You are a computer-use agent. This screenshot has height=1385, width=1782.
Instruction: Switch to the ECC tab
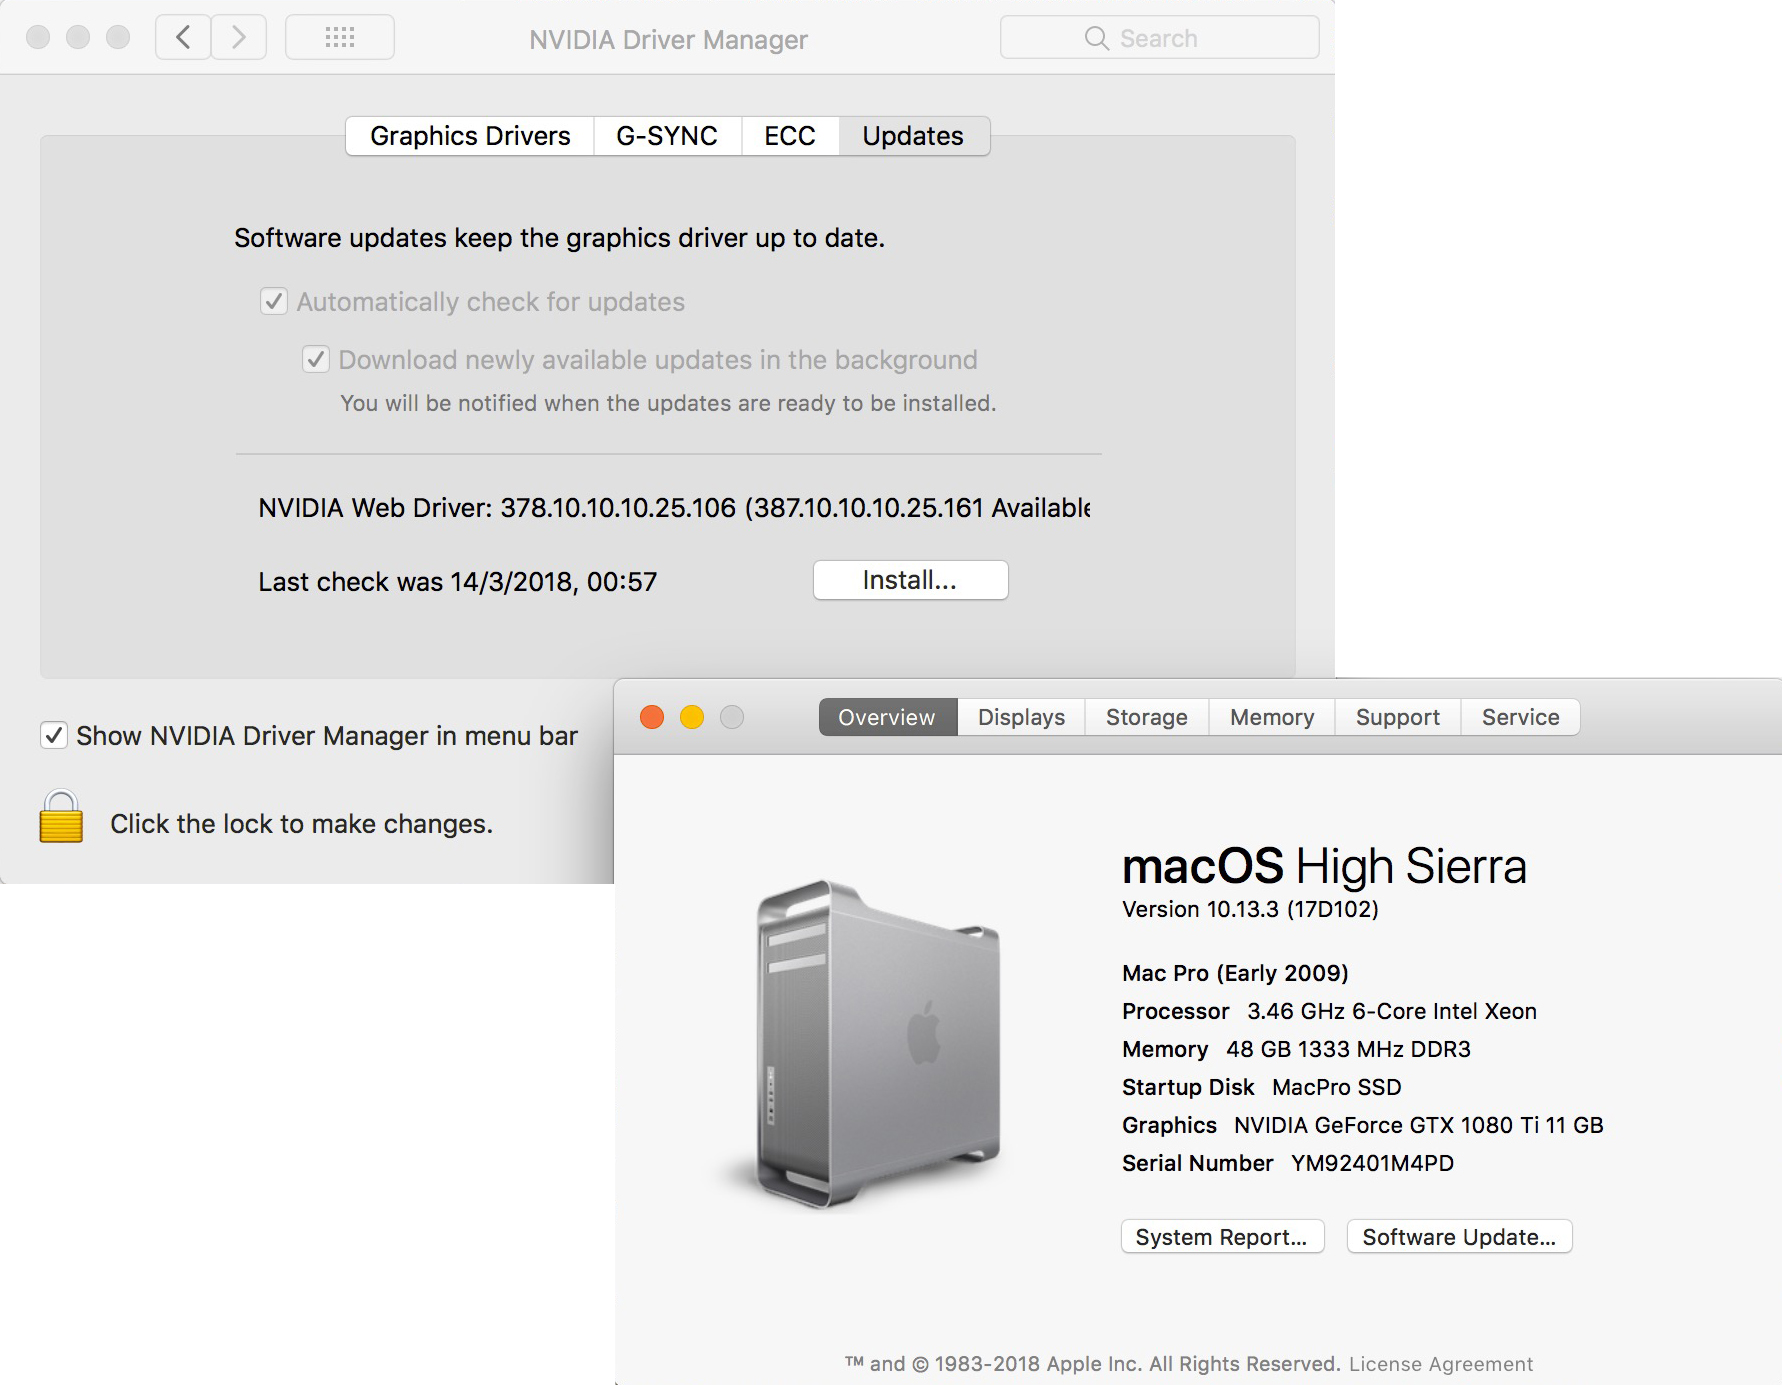click(x=790, y=136)
